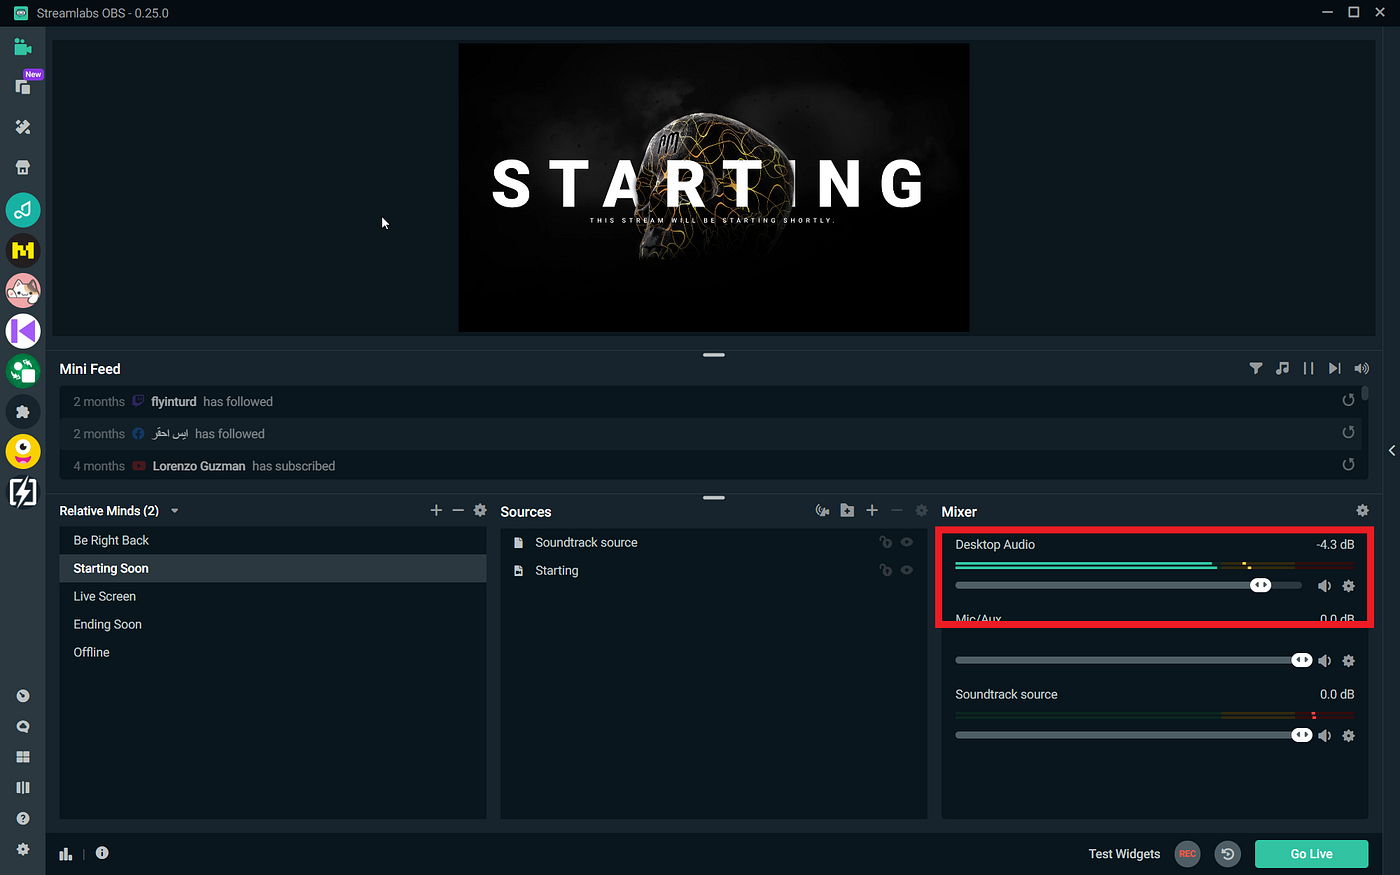Skip the current alert in Mini Feed
This screenshot has width=1400, height=875.
pos(1334,368)
